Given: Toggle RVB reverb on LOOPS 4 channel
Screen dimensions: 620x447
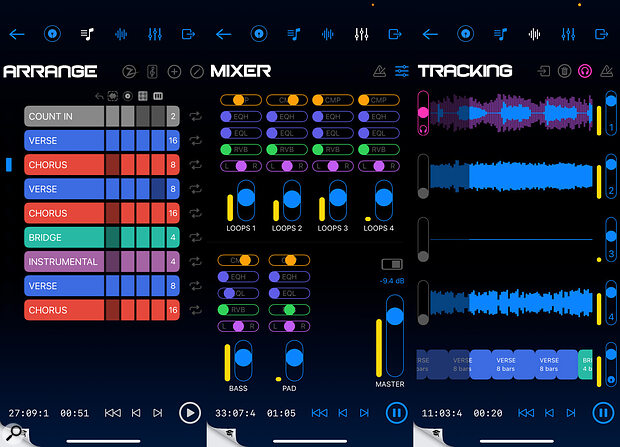Looking at the screenshot, I should 379,150.
